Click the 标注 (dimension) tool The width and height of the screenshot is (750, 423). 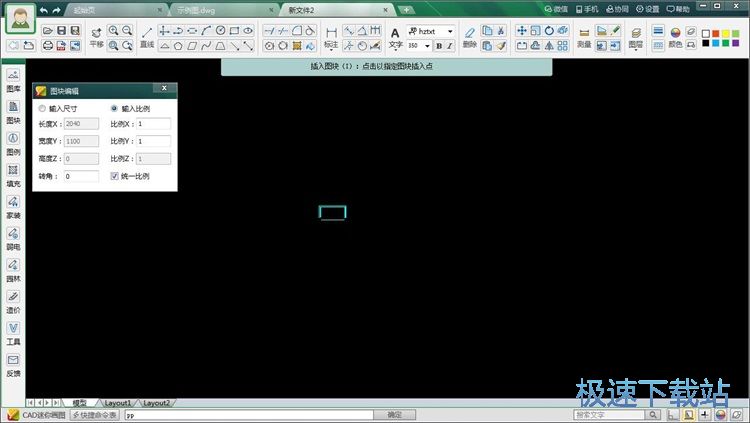click(x=331, y=37)
